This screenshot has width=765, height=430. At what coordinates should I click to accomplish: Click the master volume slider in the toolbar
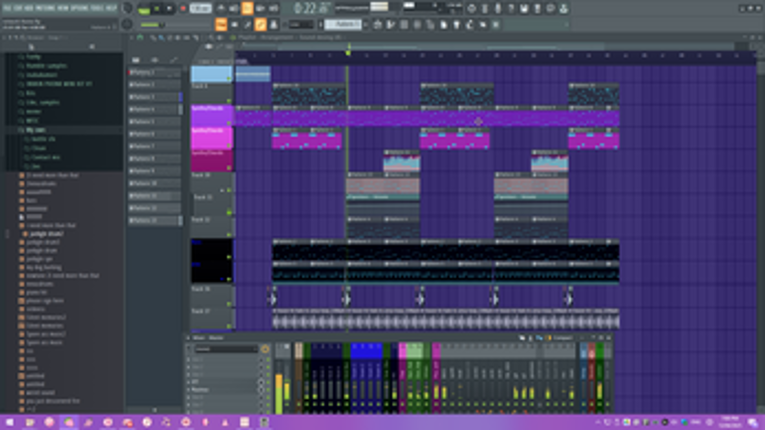[152, 25]
